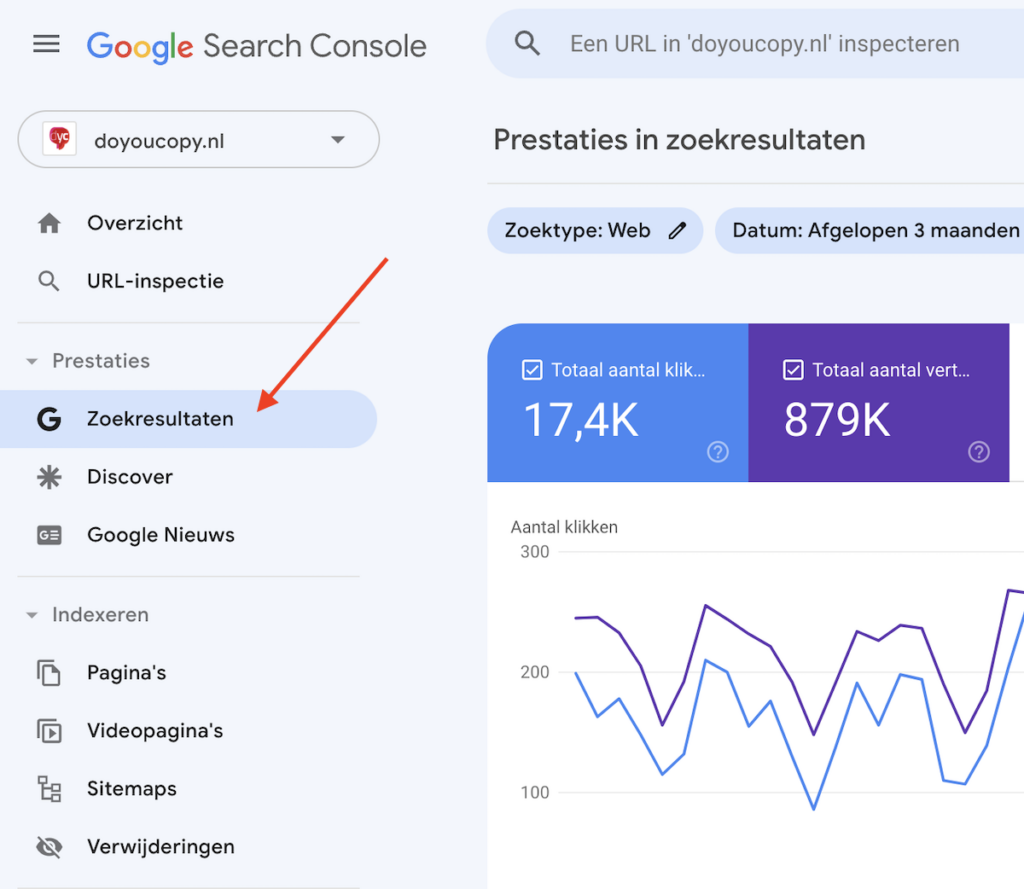1024x889 pixels.
Task: Click the Verwijderingen crossed-eye icon
Action: pos(49,847)
